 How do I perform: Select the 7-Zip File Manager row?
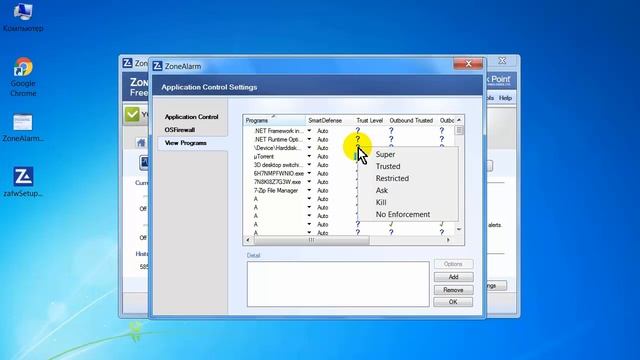point(276,190)
